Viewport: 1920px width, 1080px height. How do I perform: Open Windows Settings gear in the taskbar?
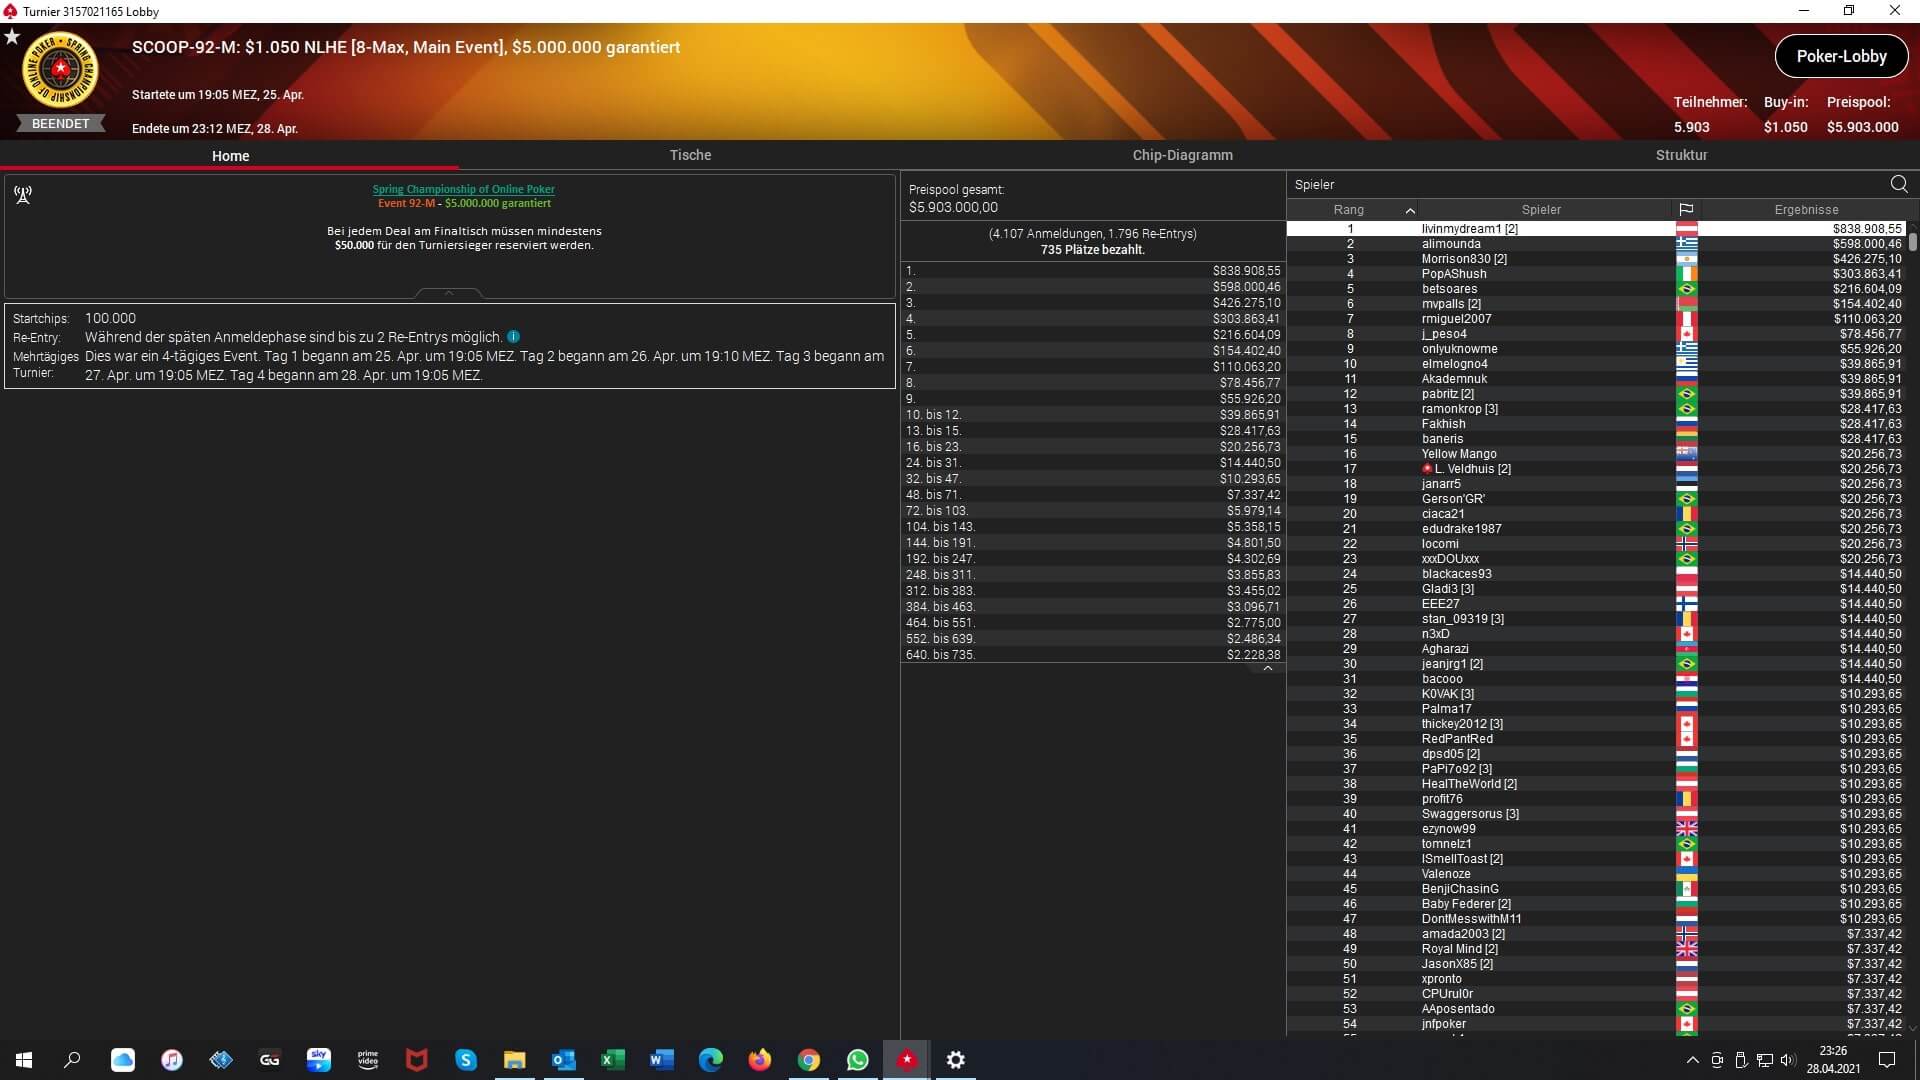click(x=955, y=1060)
